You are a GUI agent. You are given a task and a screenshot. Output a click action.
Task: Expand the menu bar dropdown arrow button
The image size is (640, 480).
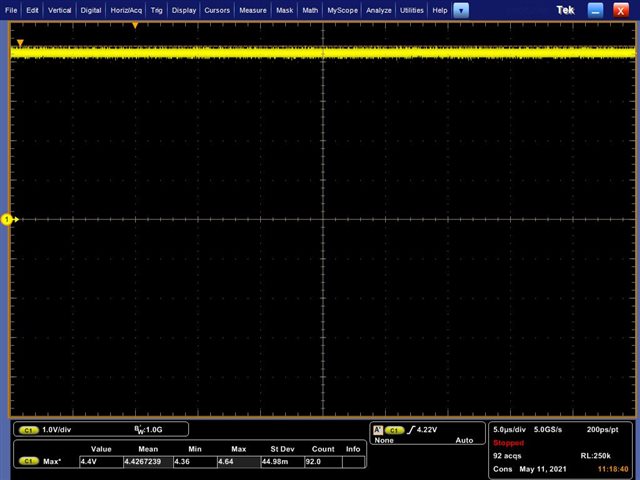point(461,11)
